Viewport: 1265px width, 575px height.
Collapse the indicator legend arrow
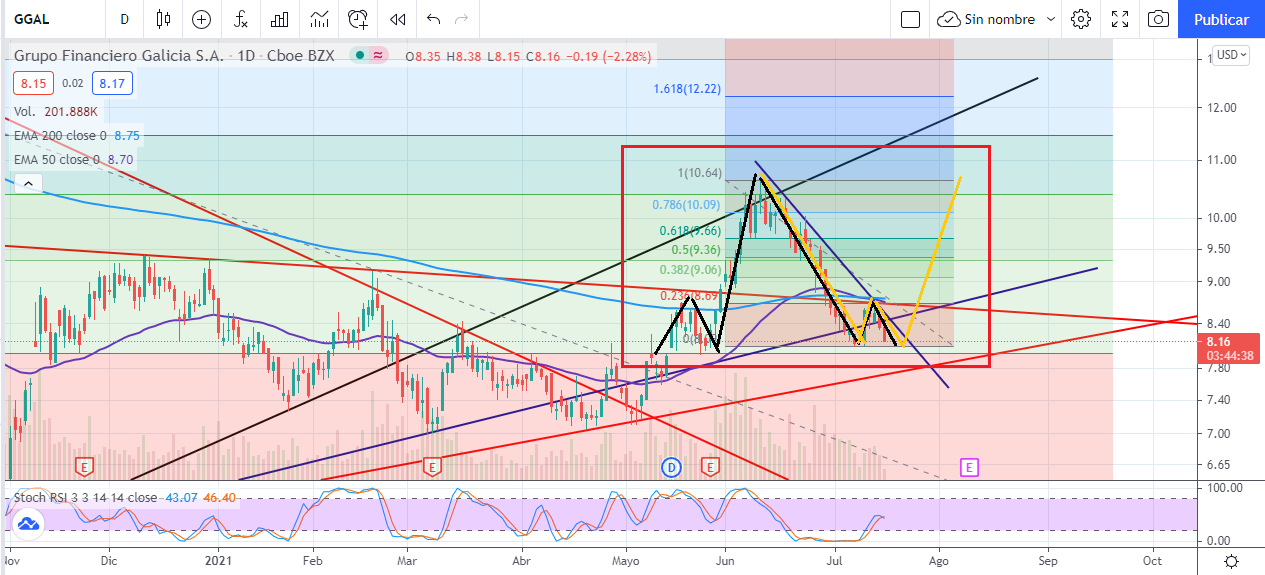click(28, 183)
